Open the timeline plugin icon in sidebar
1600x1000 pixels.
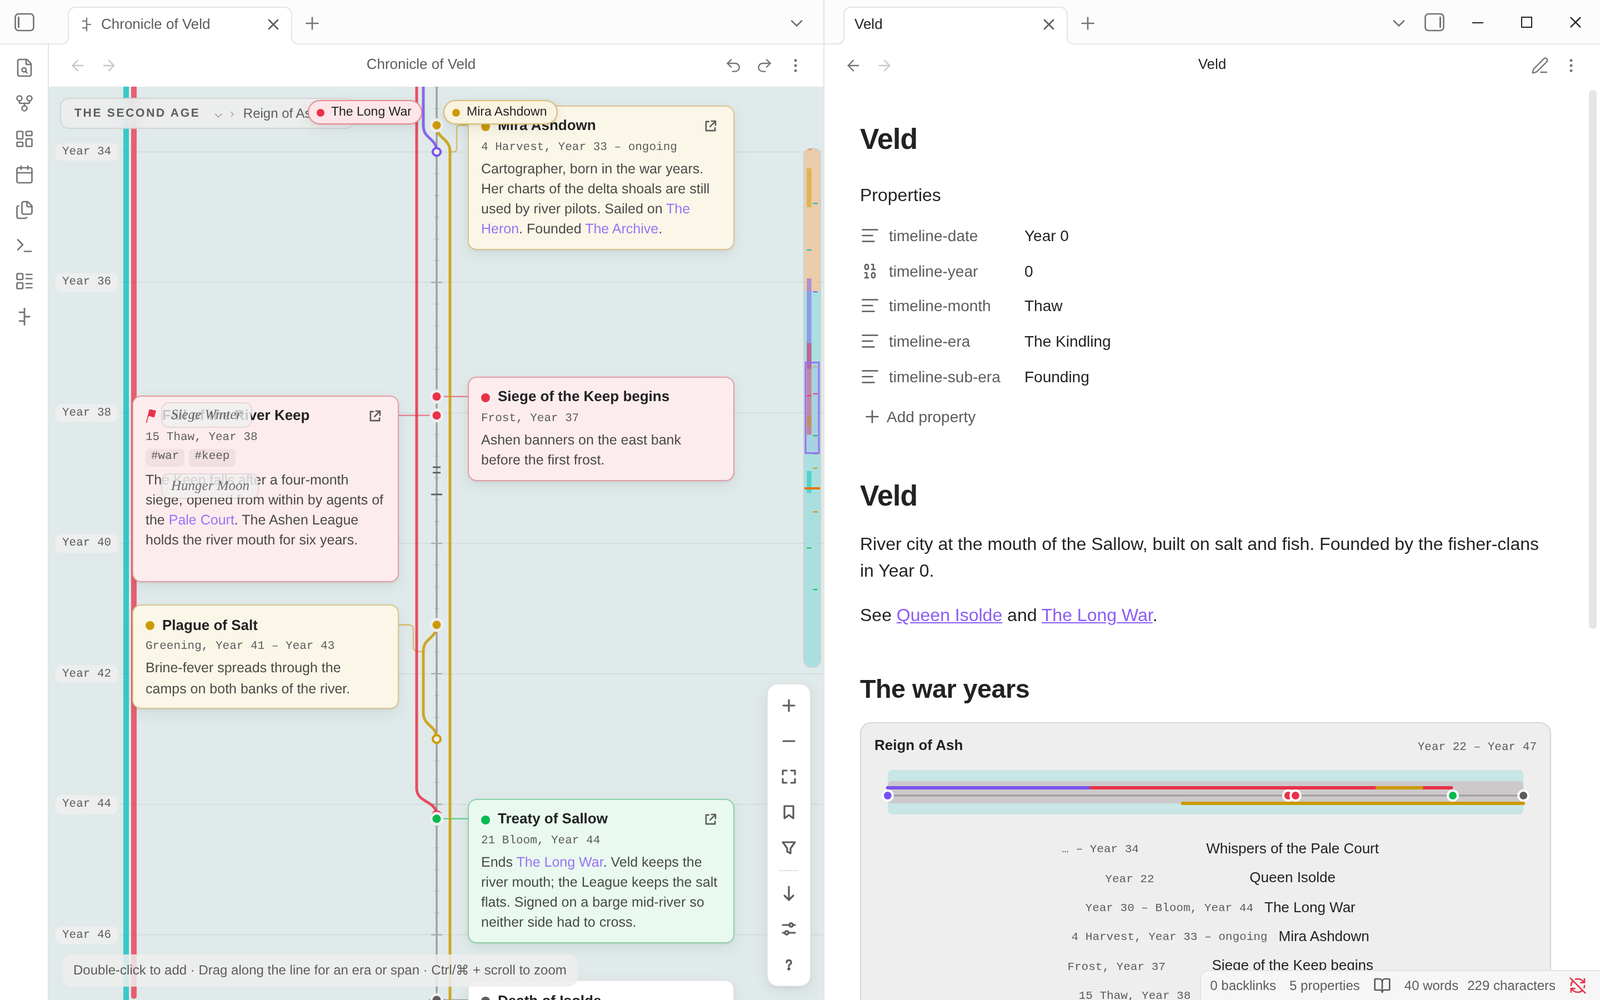tap(25, 317)
